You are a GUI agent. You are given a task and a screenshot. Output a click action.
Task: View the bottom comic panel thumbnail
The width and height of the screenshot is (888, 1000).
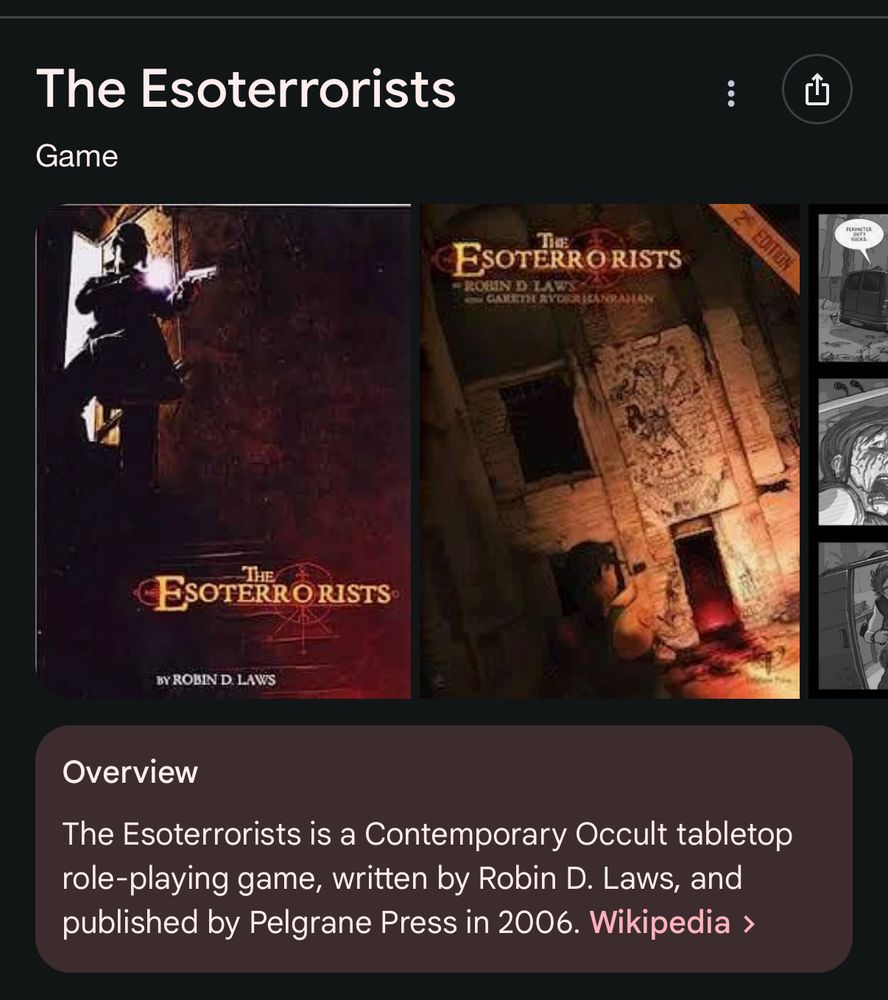coord(853,615)
